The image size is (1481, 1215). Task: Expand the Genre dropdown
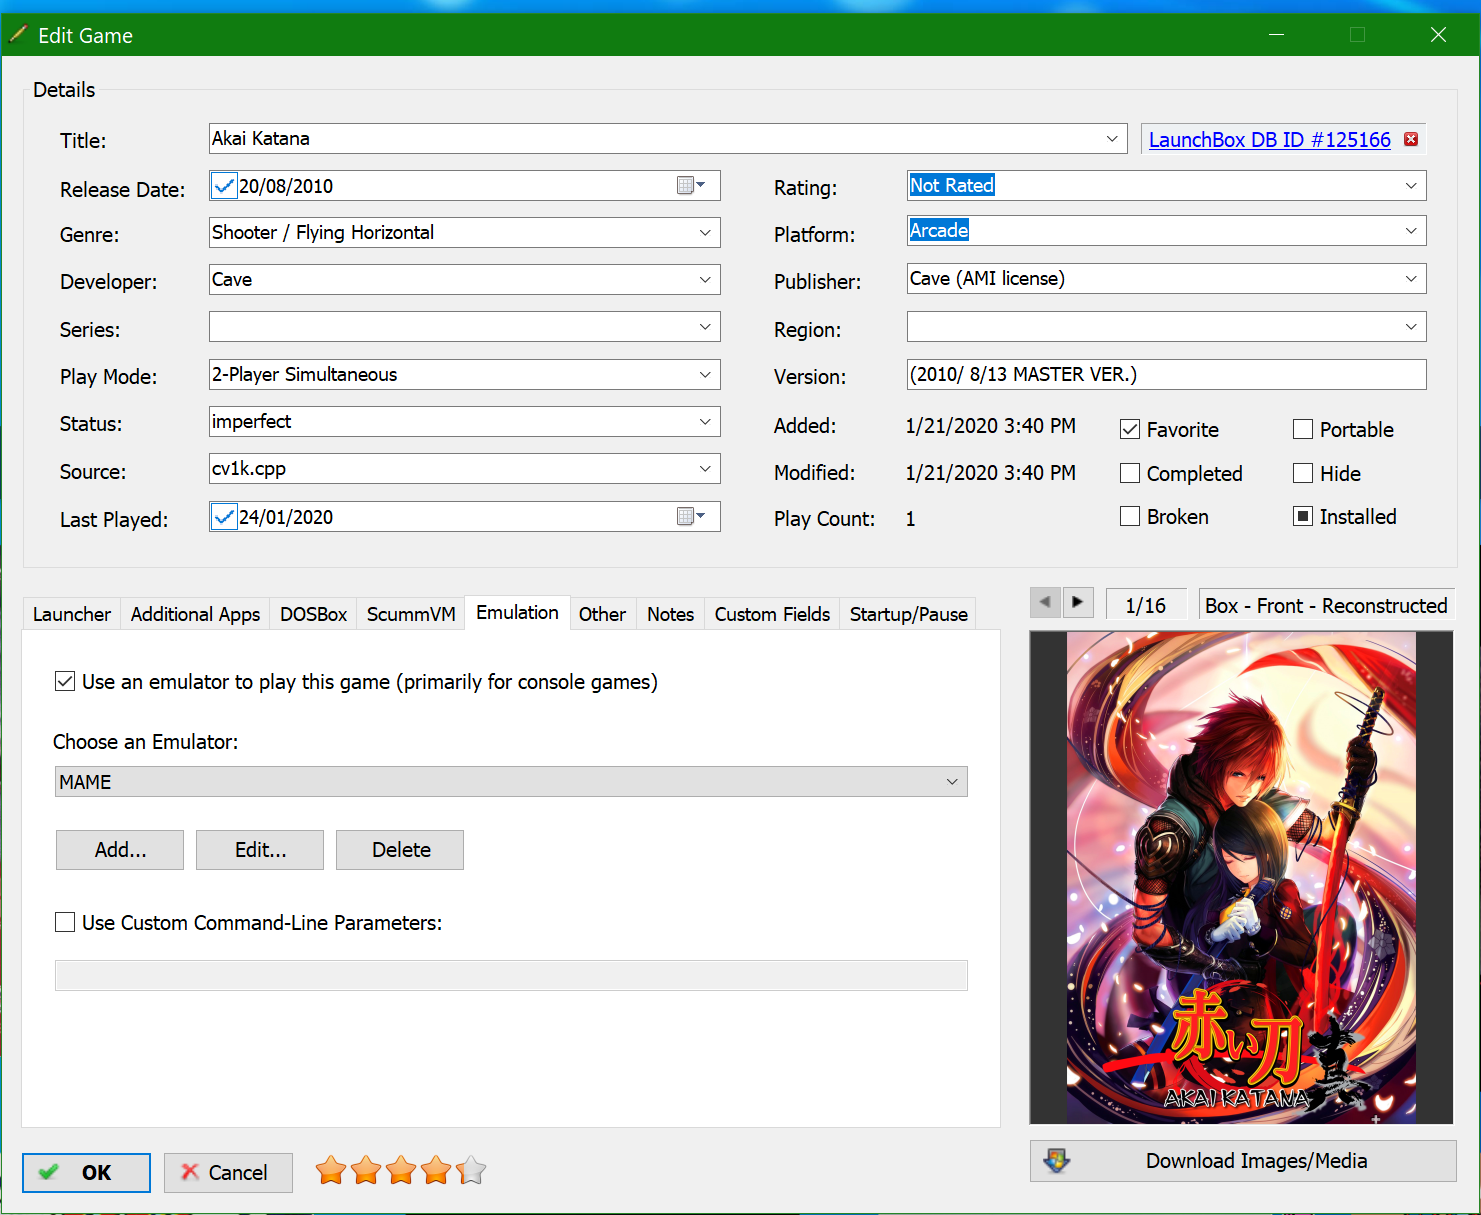(x=705, y=232)
